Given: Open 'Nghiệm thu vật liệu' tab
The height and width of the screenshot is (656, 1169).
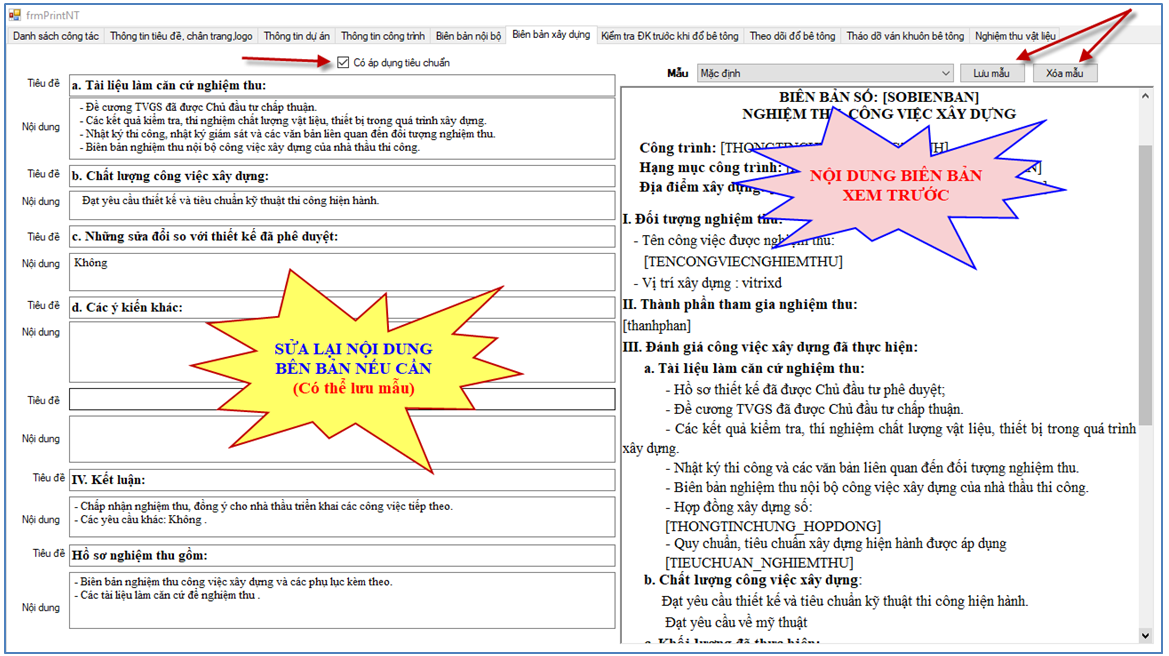Looking at the screenshot, I should tap(1015, 37).
